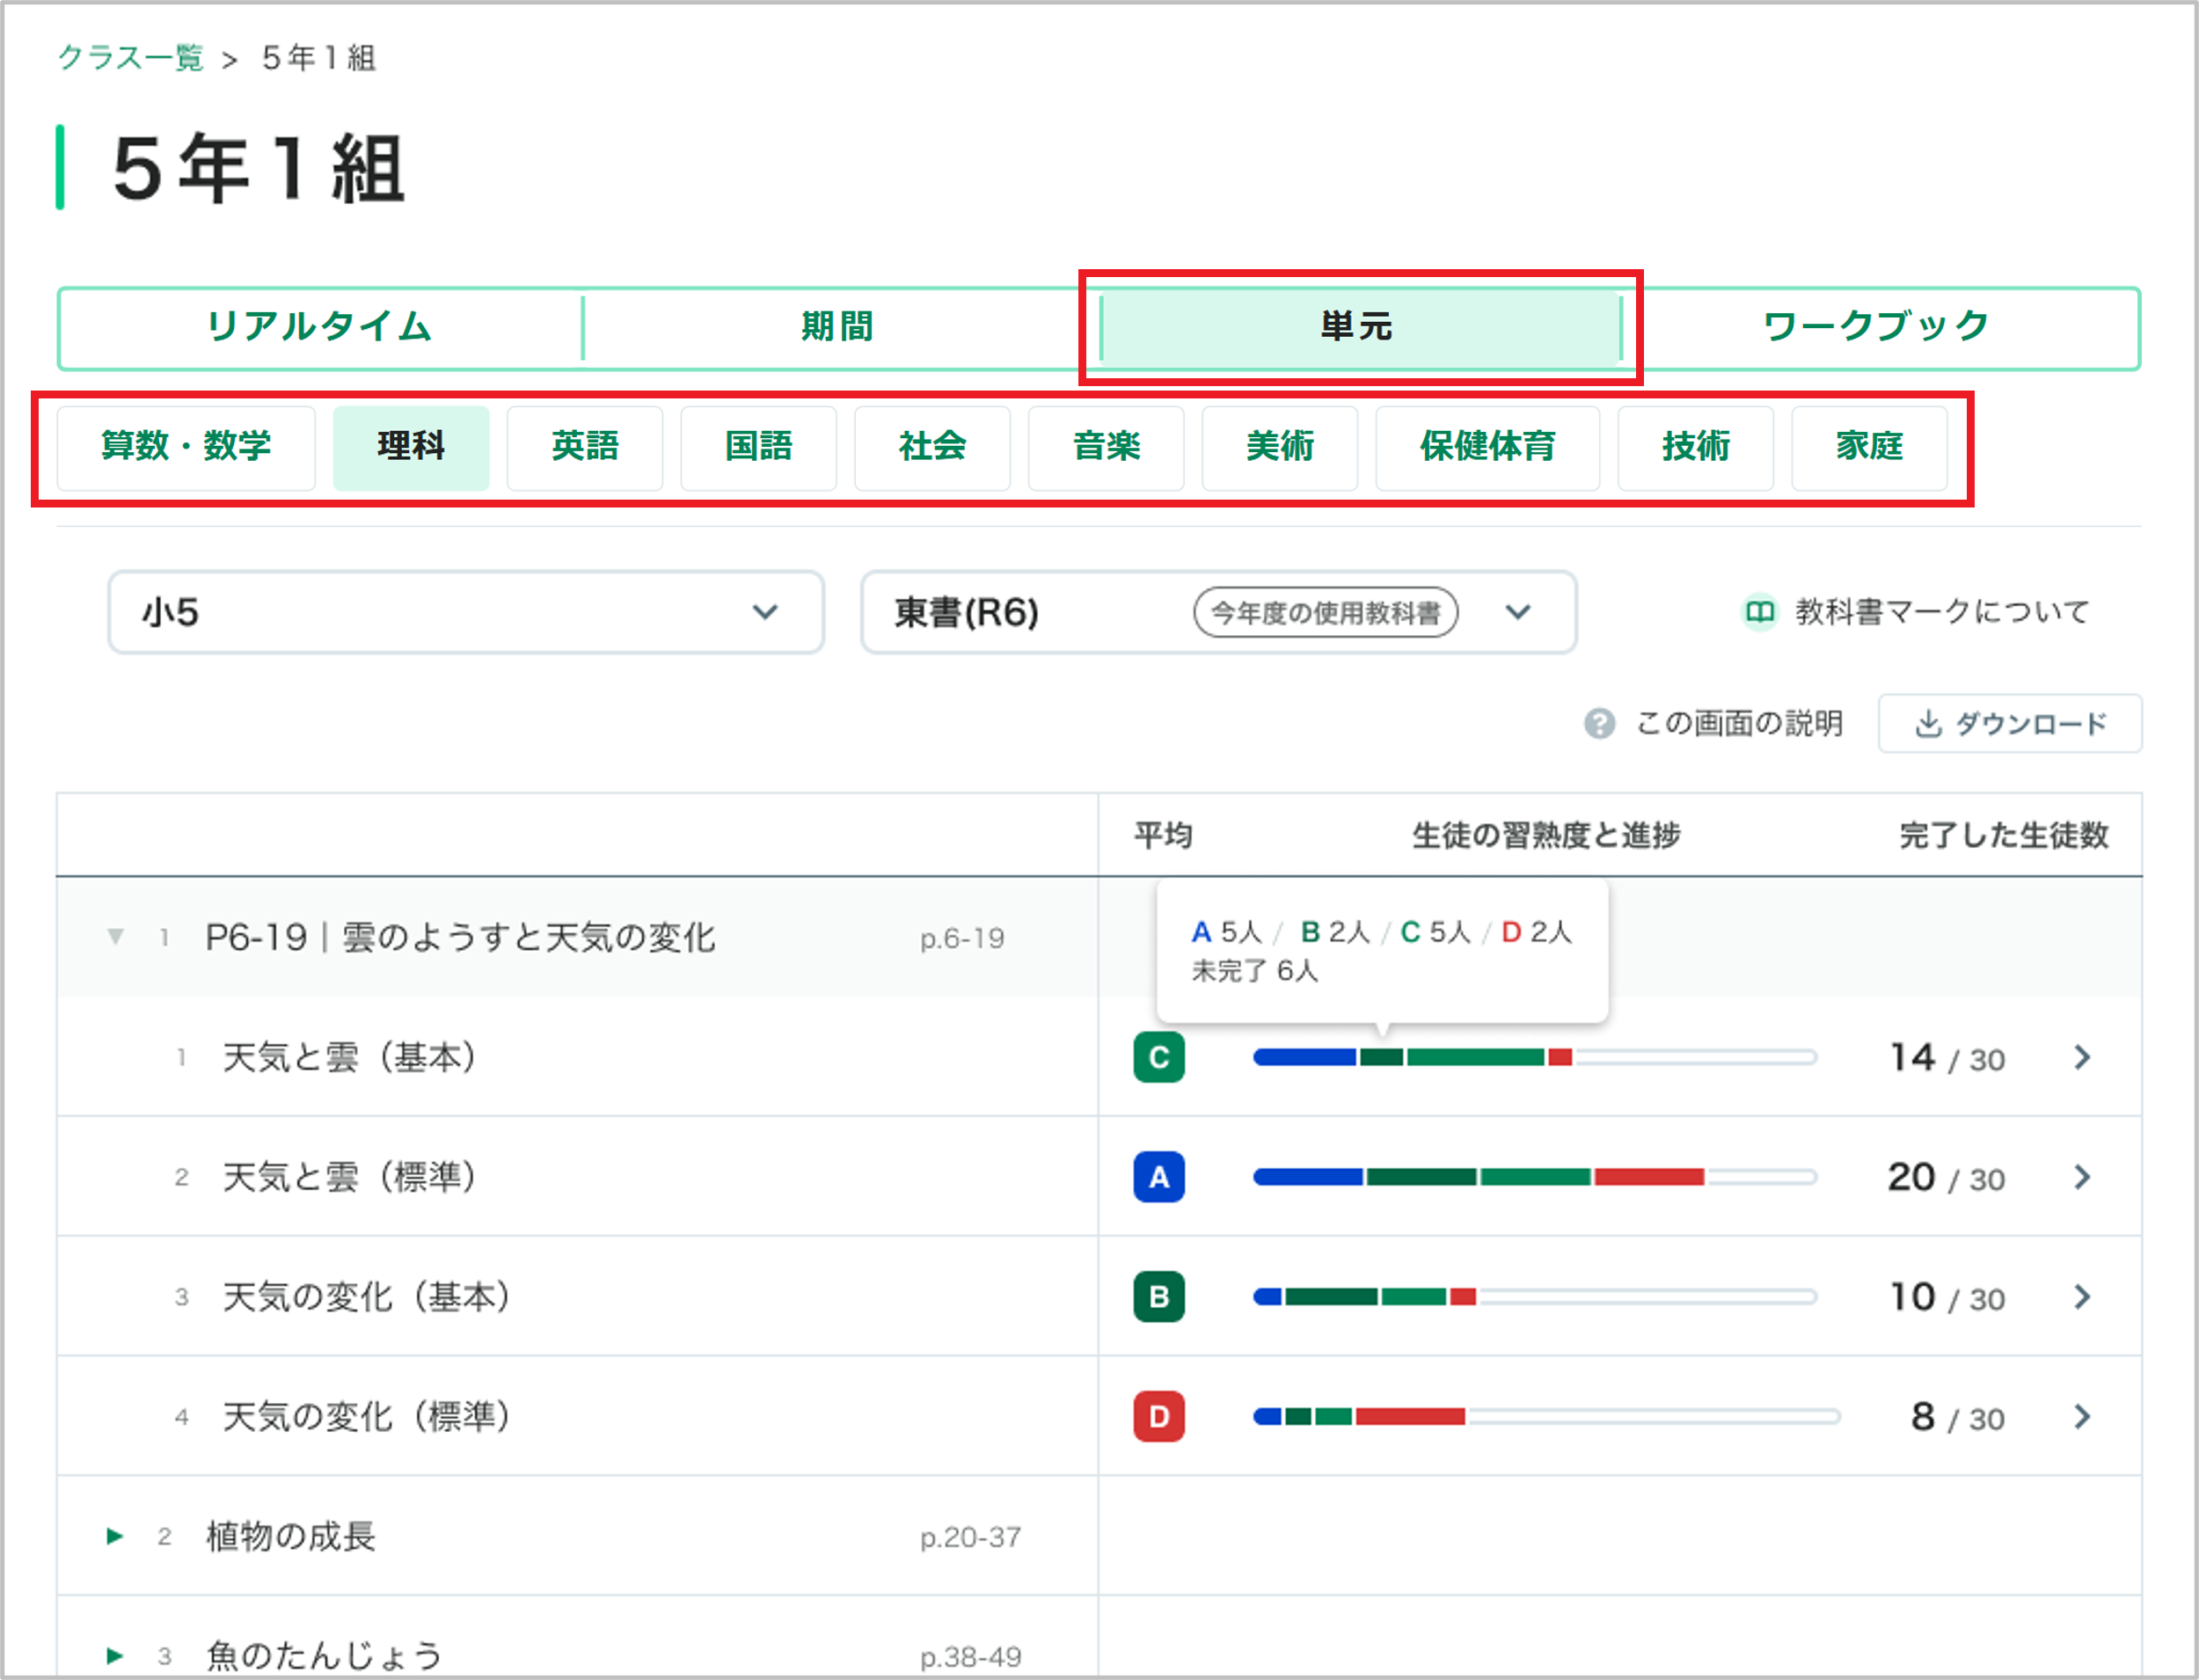
Task: Open details arrow for 天気の変化(基本)
Action: [x=2082, y=1297]
